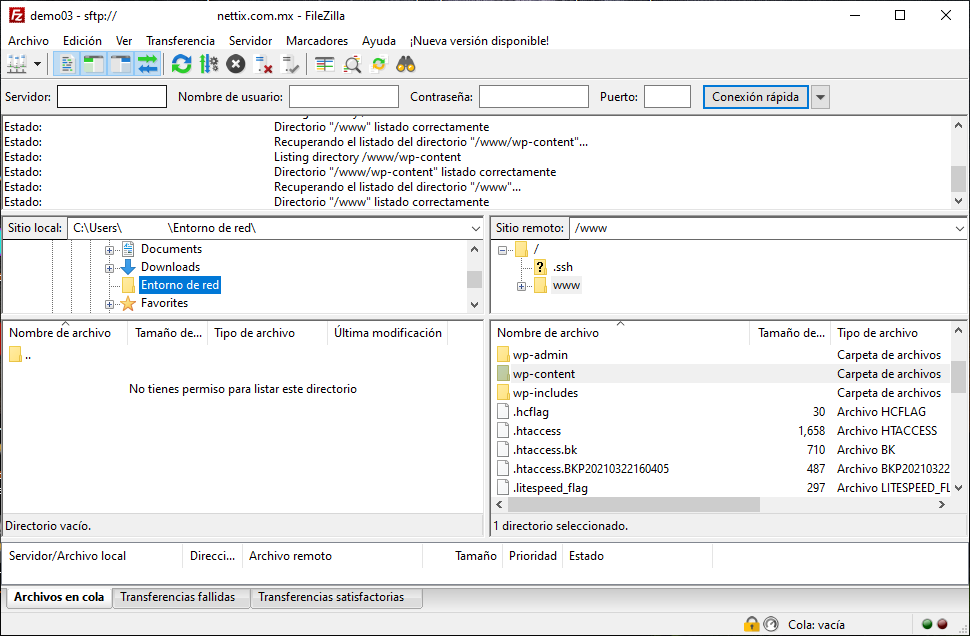
Task: Expand the www folder in remote tree
Action: pos(522,286)
